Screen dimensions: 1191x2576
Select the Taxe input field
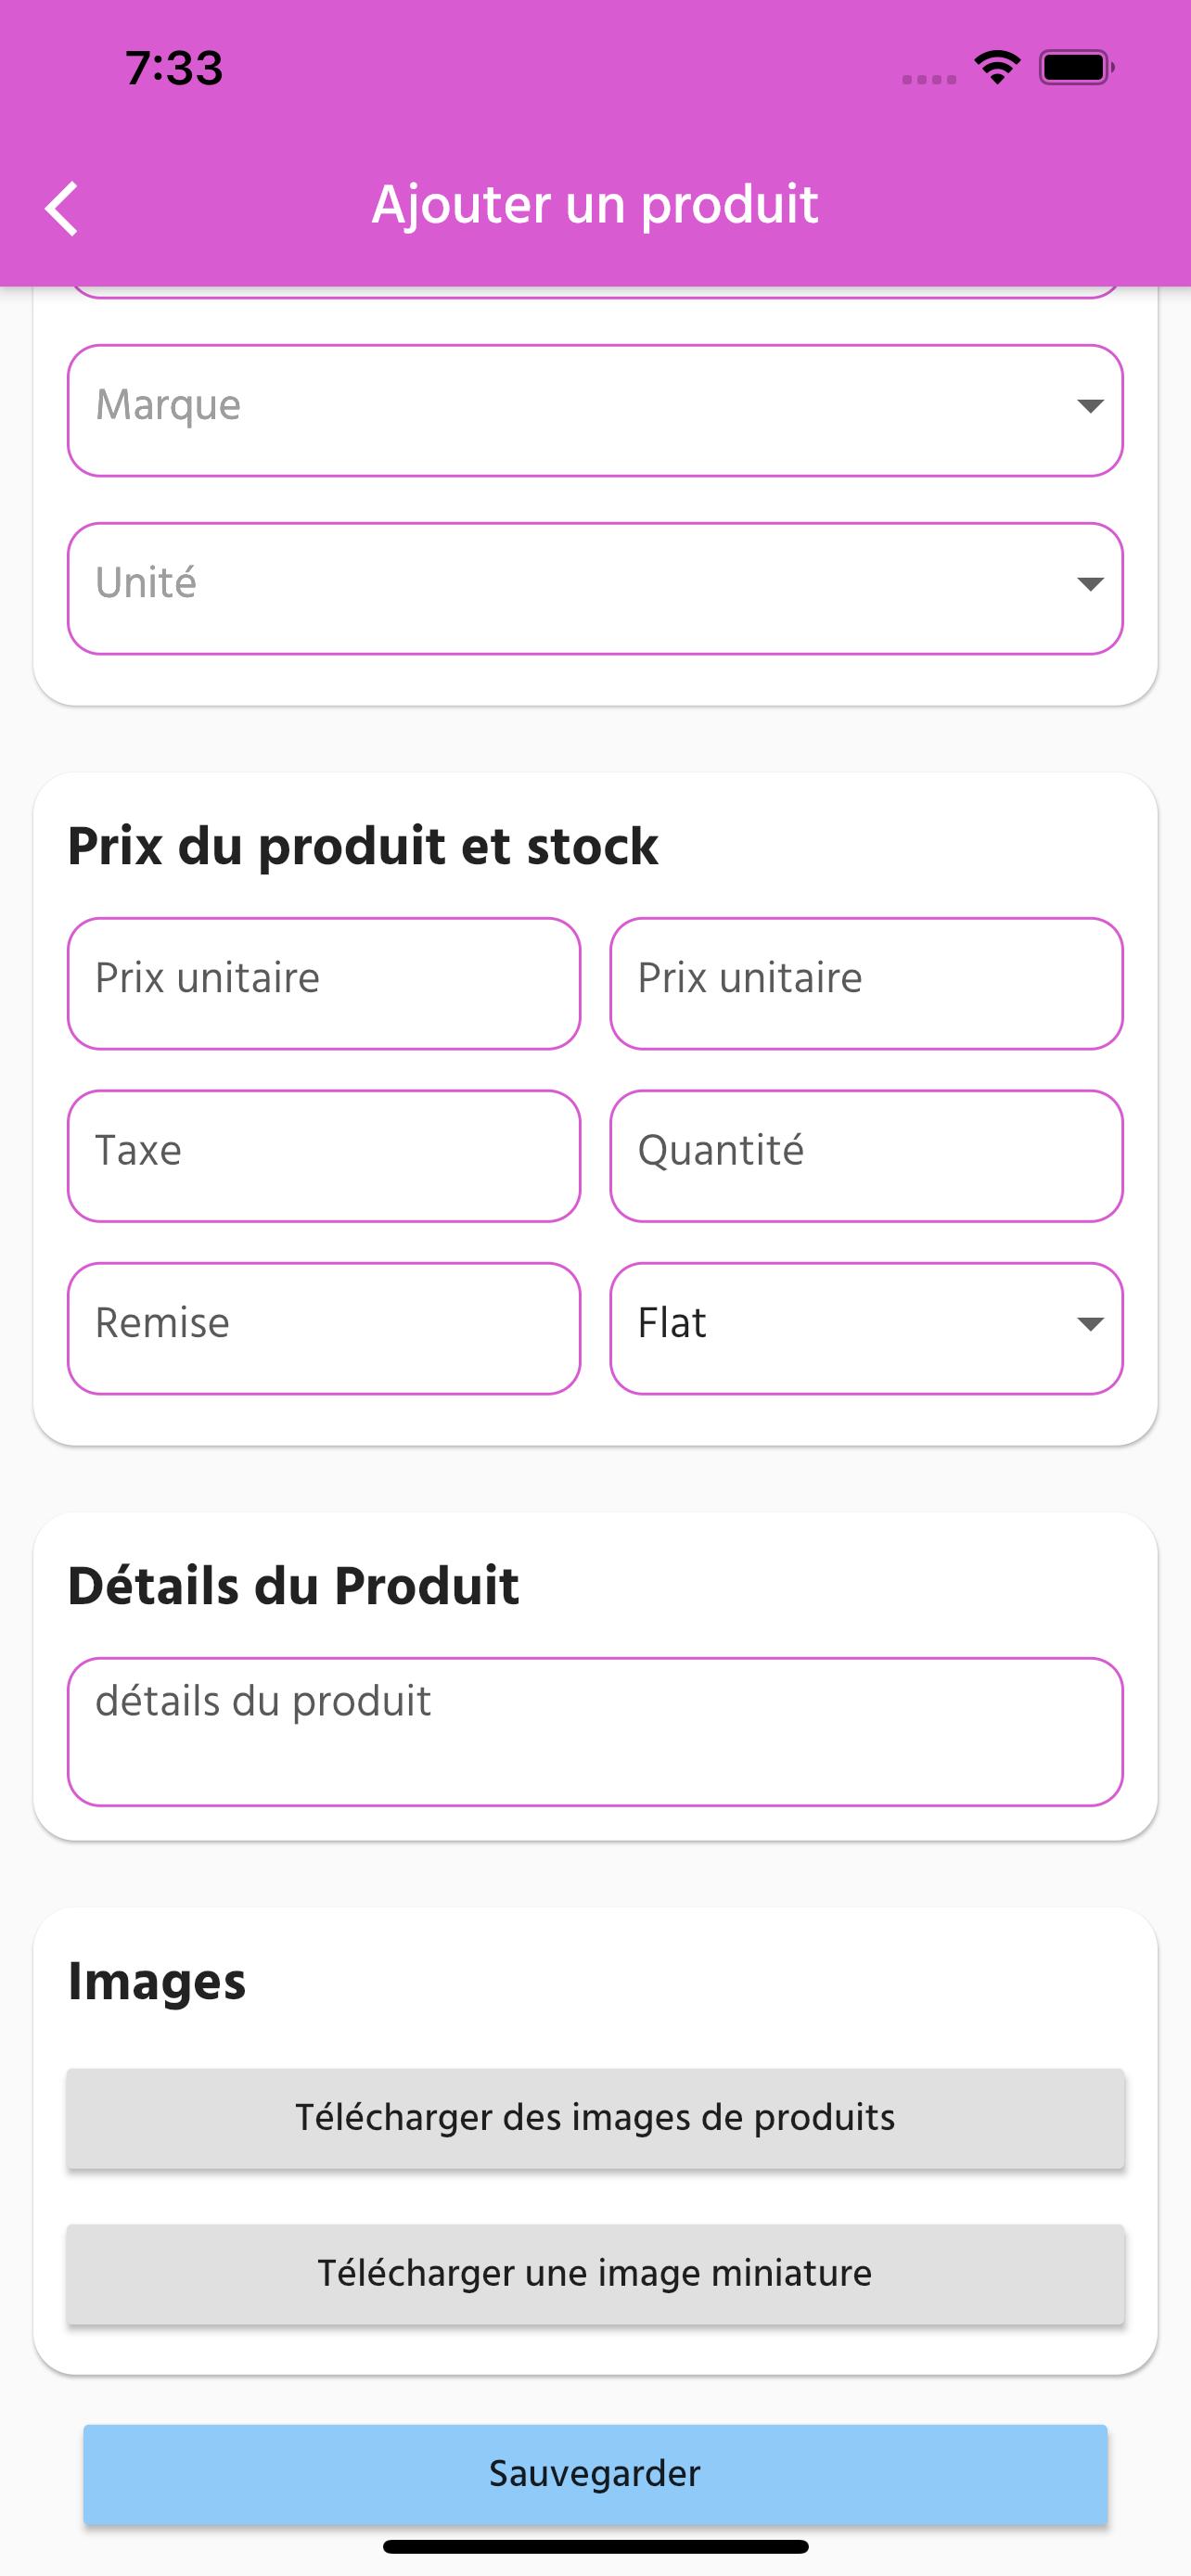click(324, 1156)
